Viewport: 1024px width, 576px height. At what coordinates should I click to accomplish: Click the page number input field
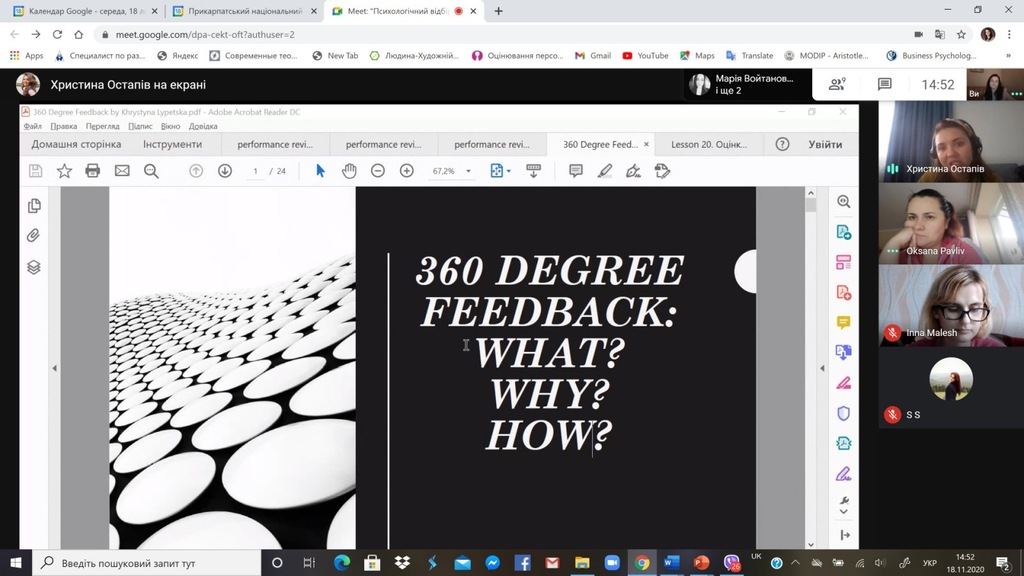pos(256,171)
